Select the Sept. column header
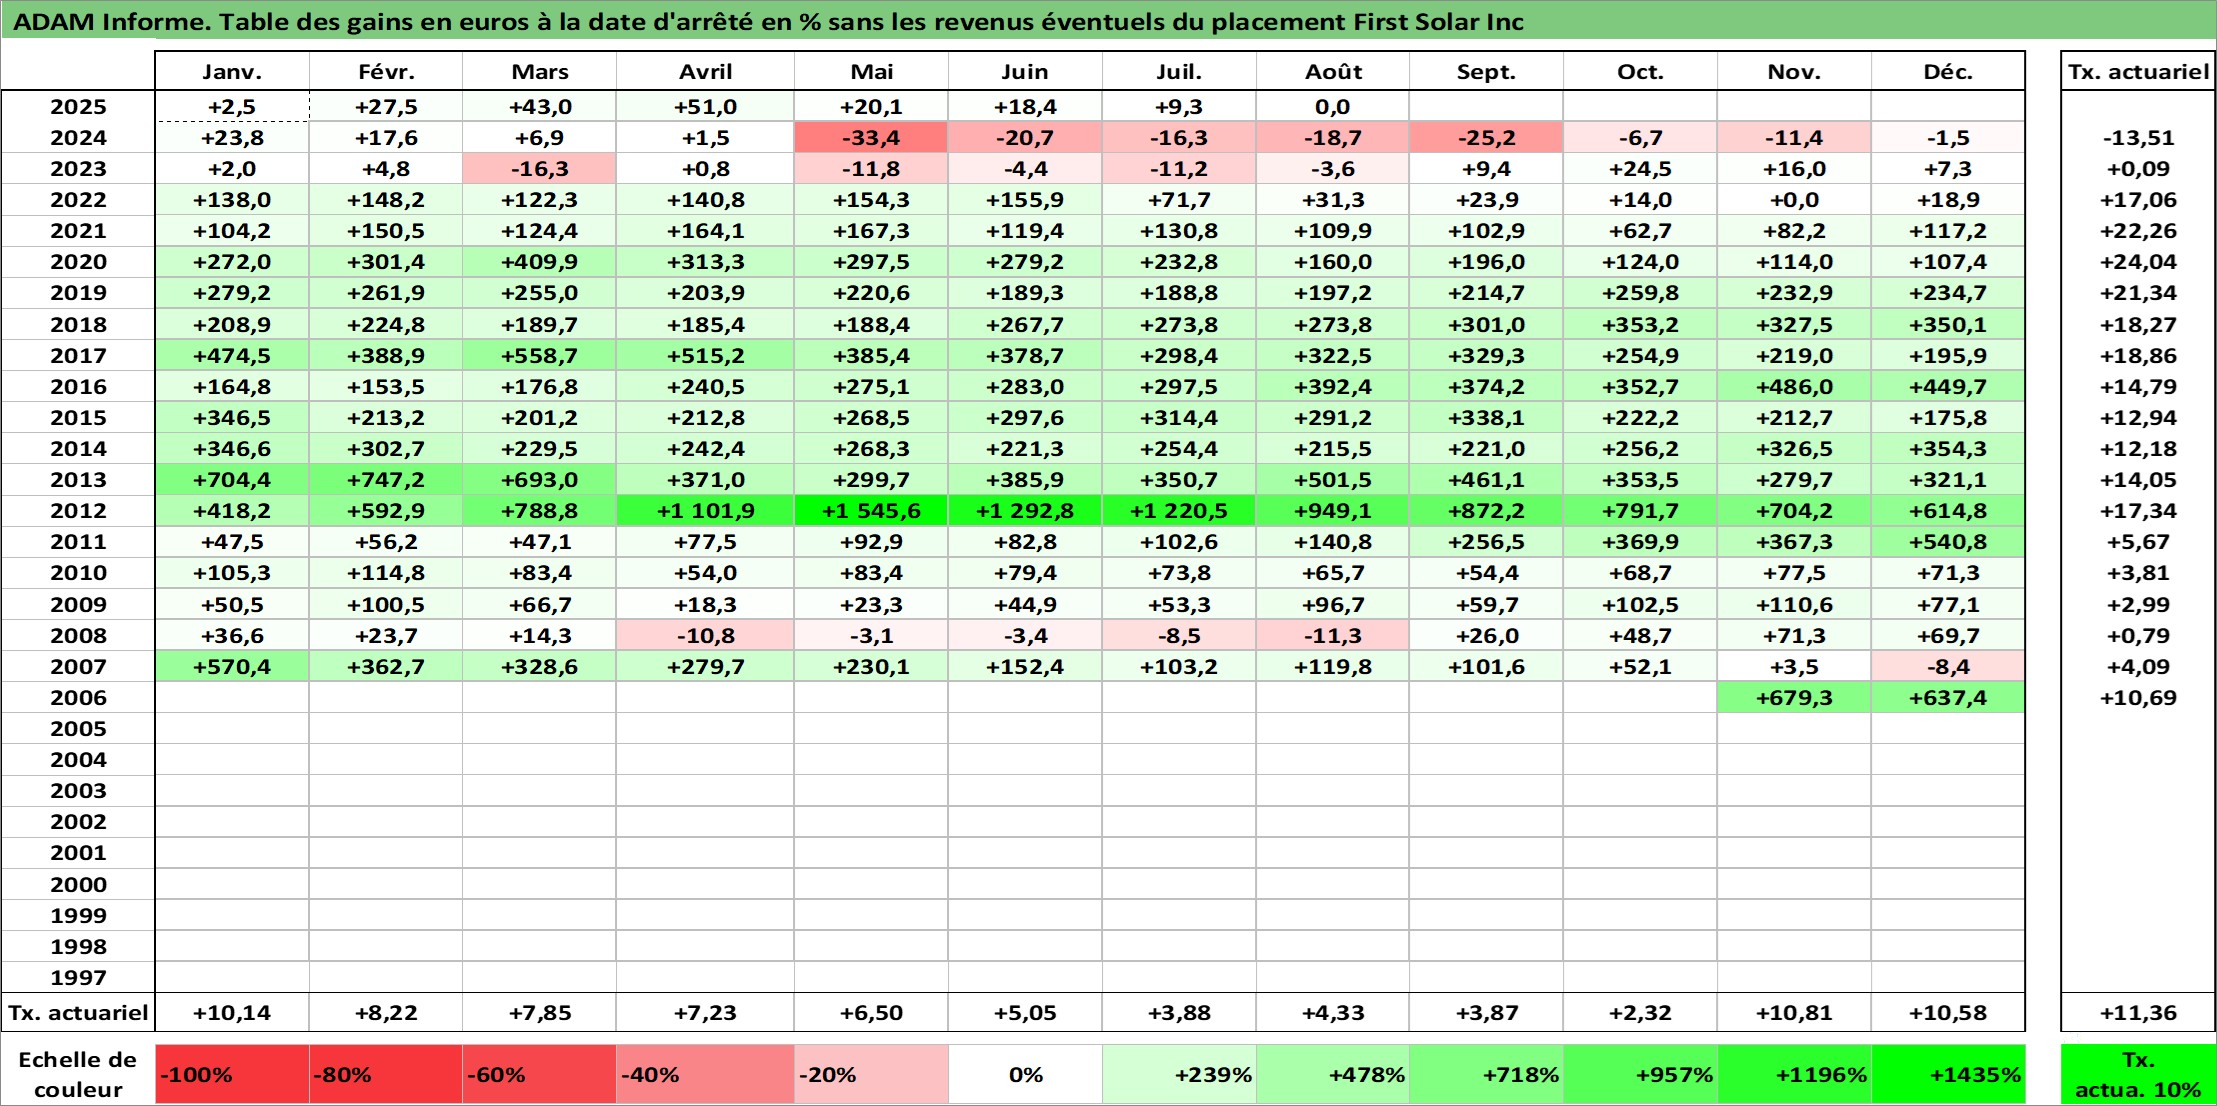This screenshot has height=1106, width=2217. 1486,72
